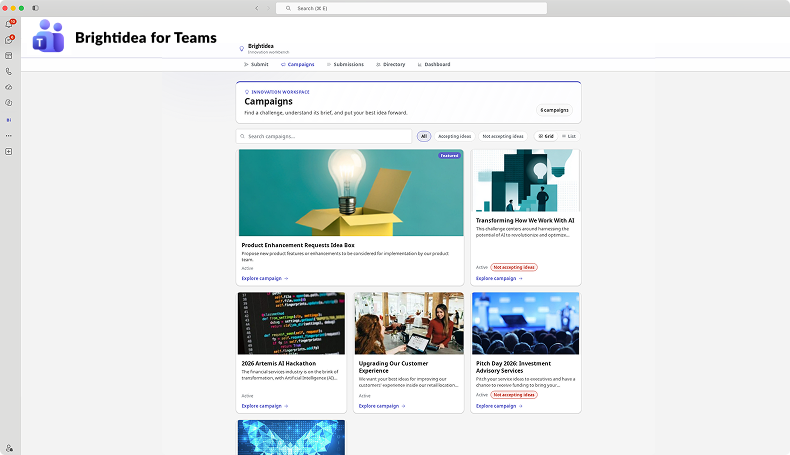
Task: Click the Teams logo beside Brightidea for Teams
Action: pos(48,36)
